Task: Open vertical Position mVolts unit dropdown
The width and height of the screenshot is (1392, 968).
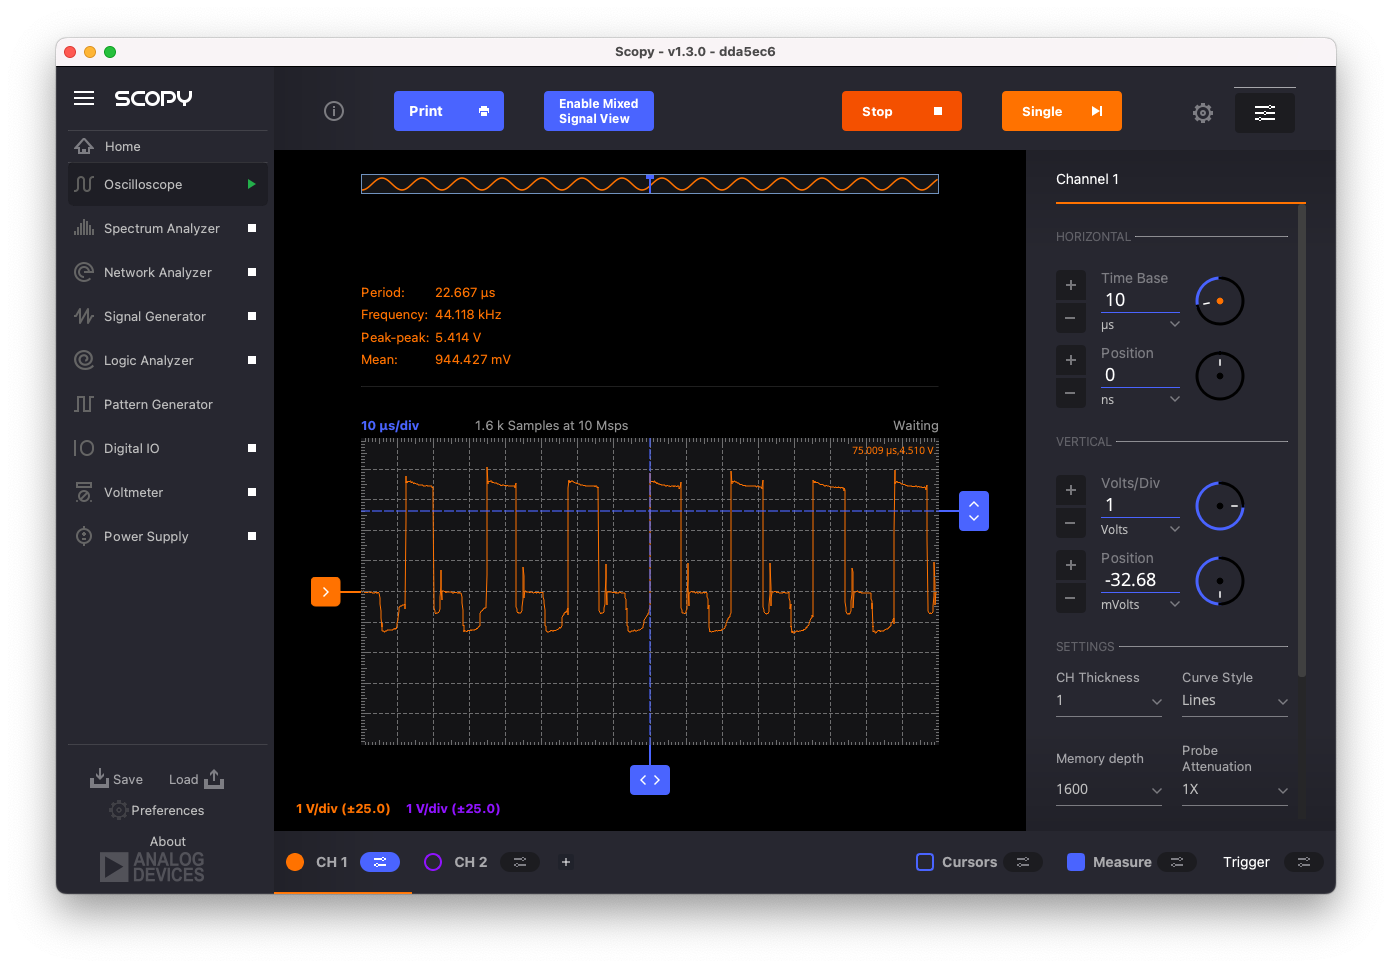Action: (x=1140, y=605)
